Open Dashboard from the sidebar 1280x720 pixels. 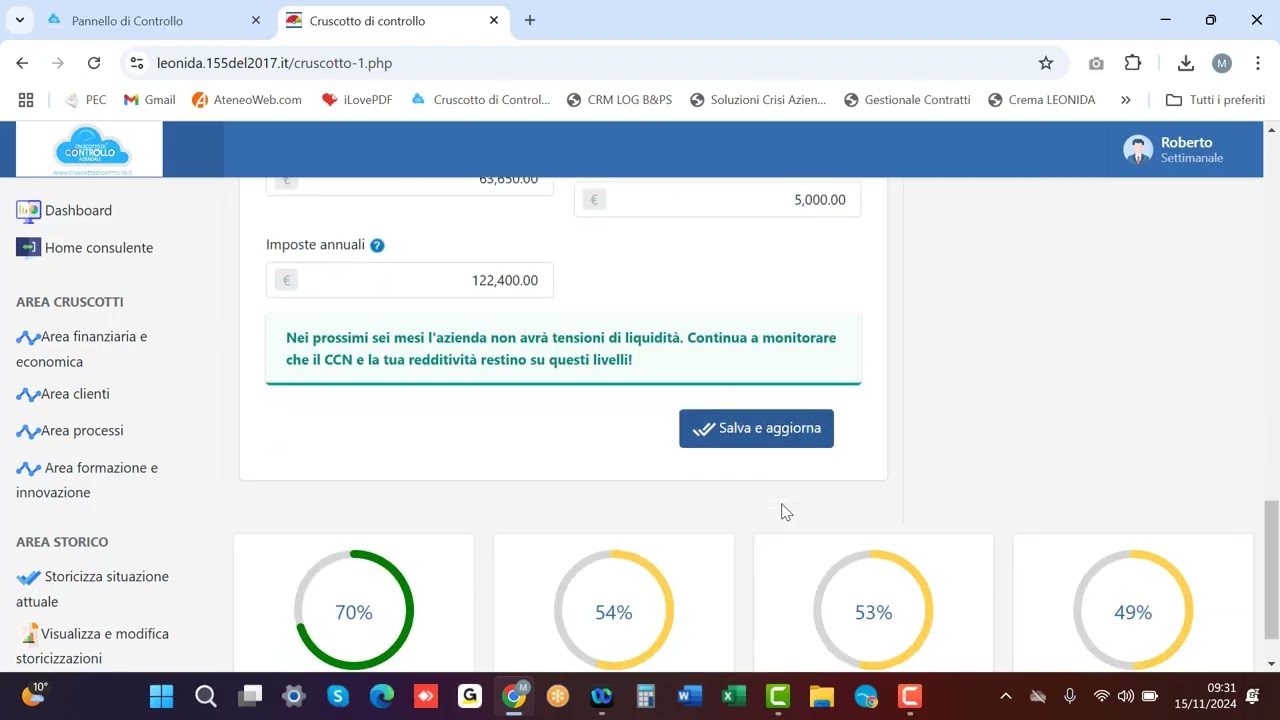click(77, 211)
